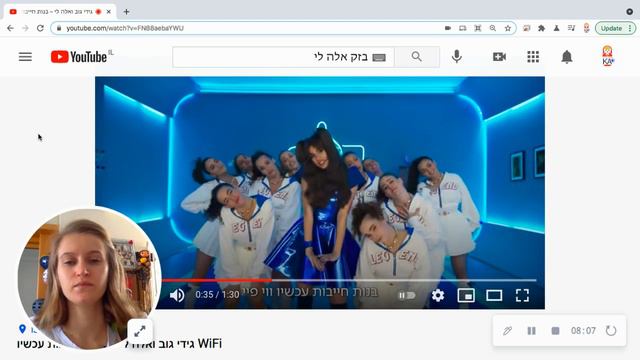Go forward in the browser
This screenshot has width=640, height=360.
[x=25, y=28]
